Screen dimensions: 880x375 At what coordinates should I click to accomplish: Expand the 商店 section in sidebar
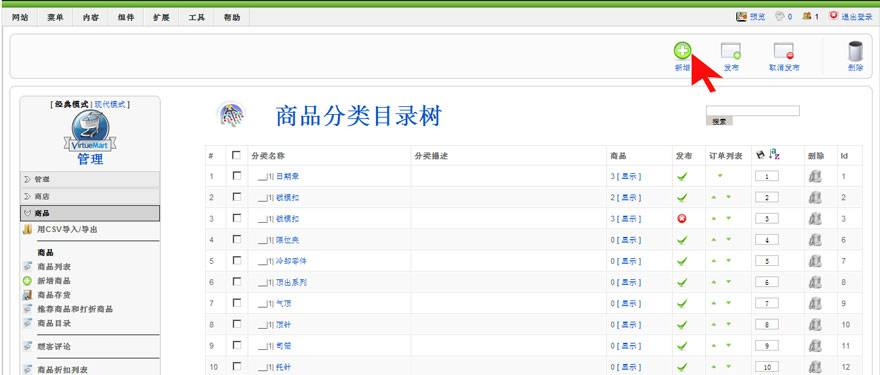[x=90, y=196]
